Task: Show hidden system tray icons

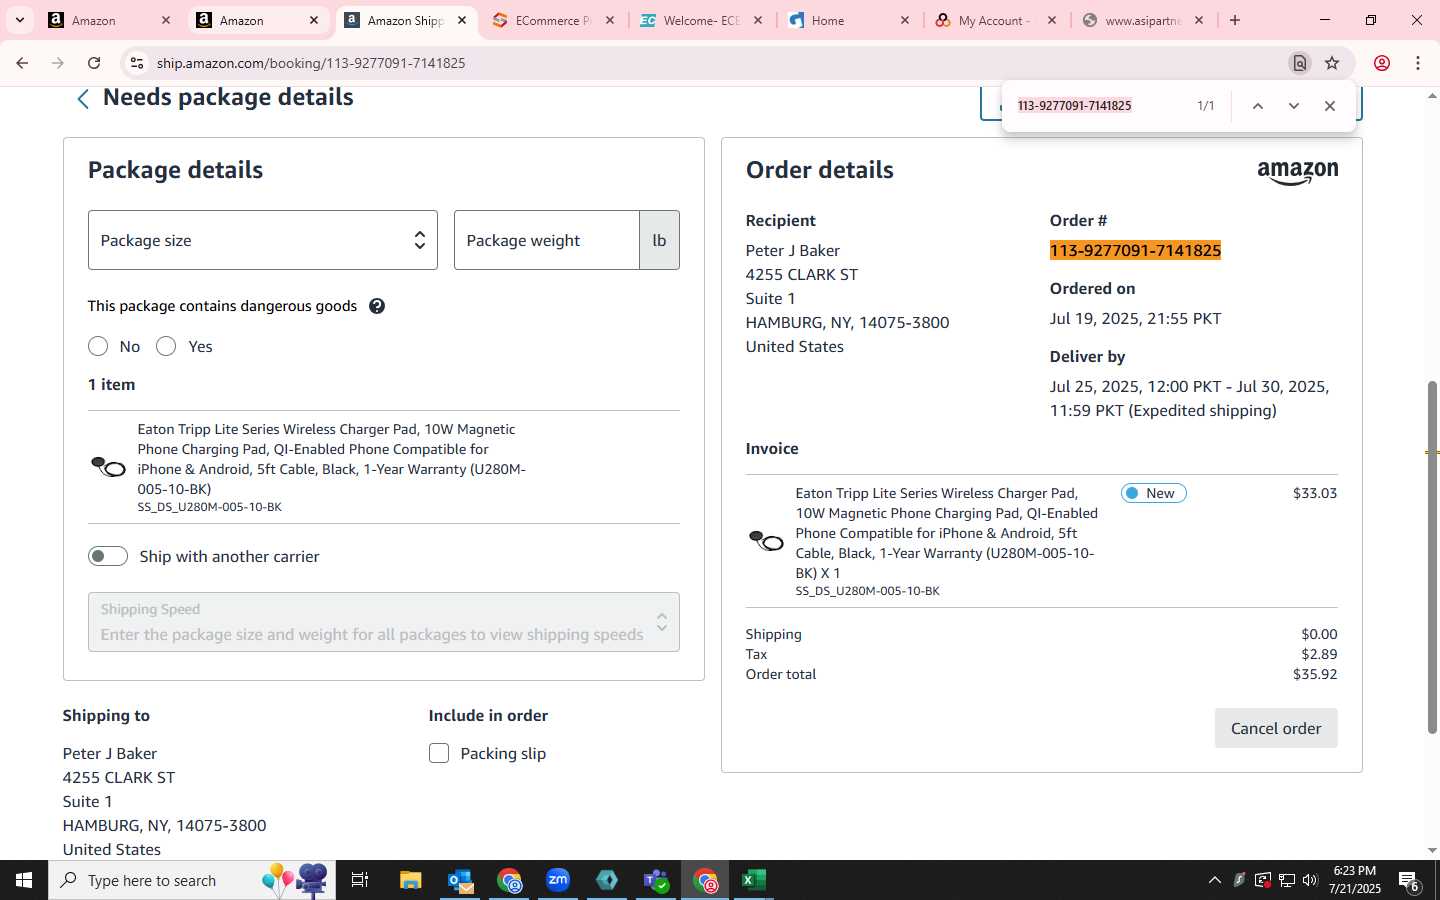Action: coord(1214,880)
